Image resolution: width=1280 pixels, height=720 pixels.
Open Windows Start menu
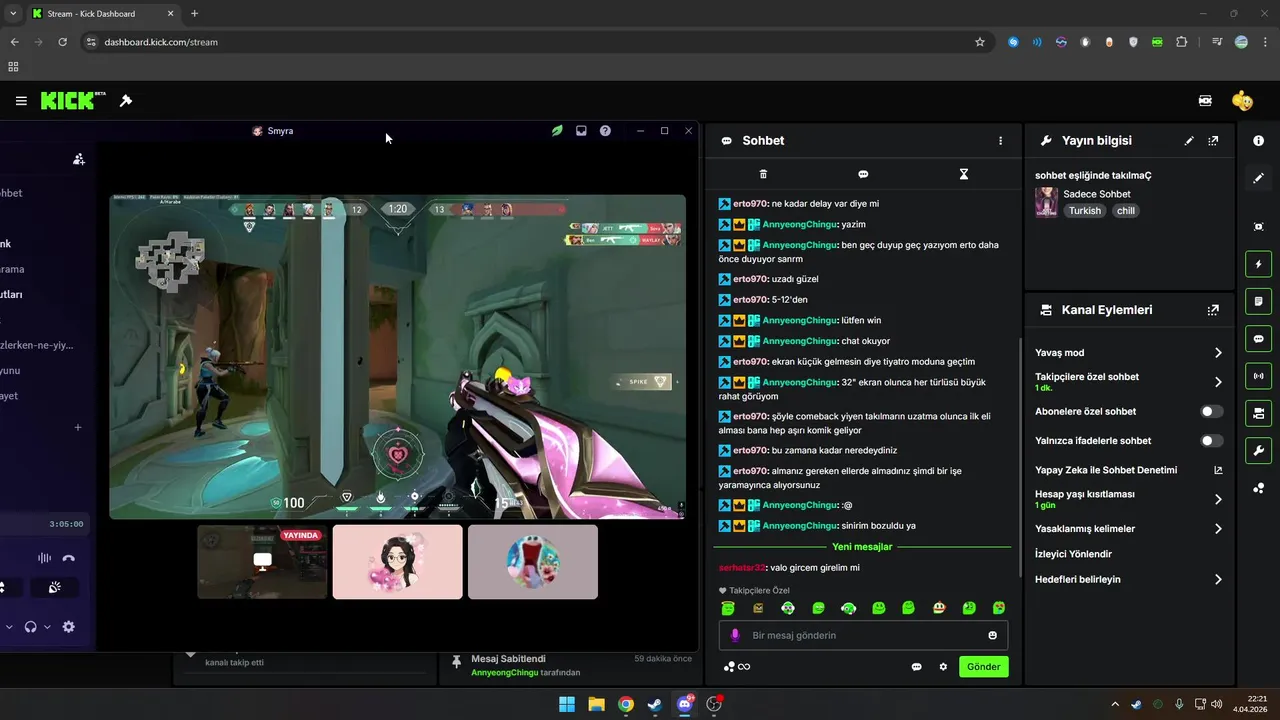567,704
